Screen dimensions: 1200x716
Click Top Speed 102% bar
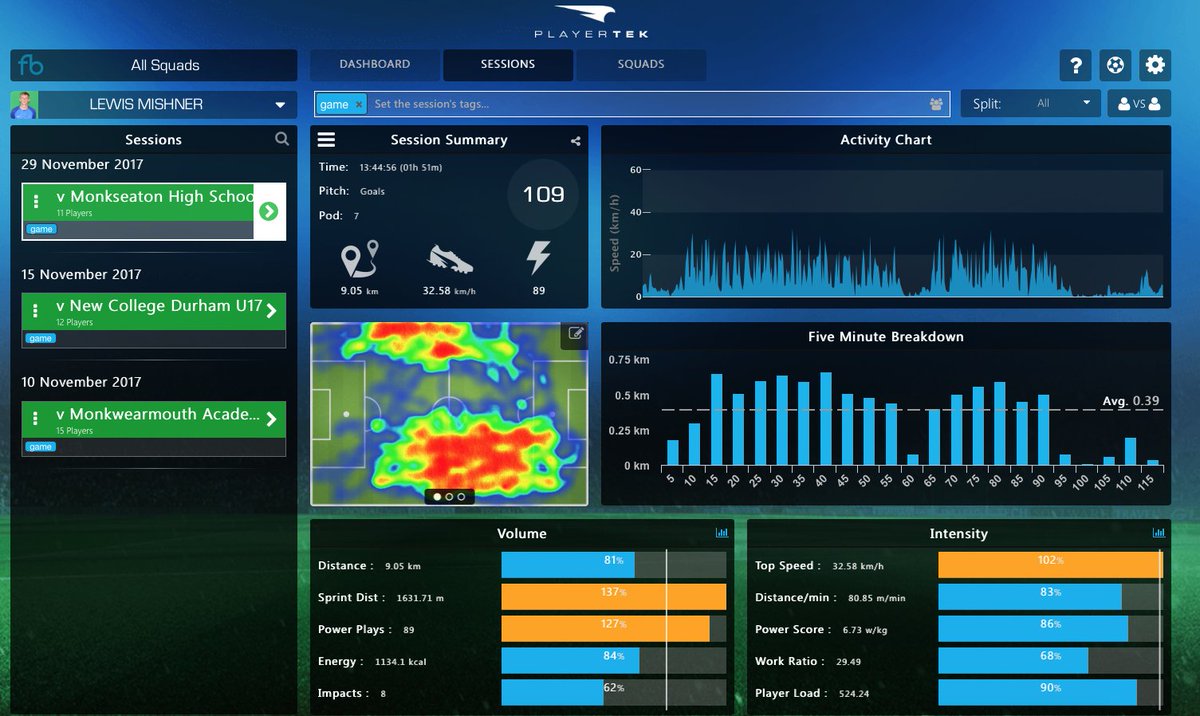tap(1050, 566)
